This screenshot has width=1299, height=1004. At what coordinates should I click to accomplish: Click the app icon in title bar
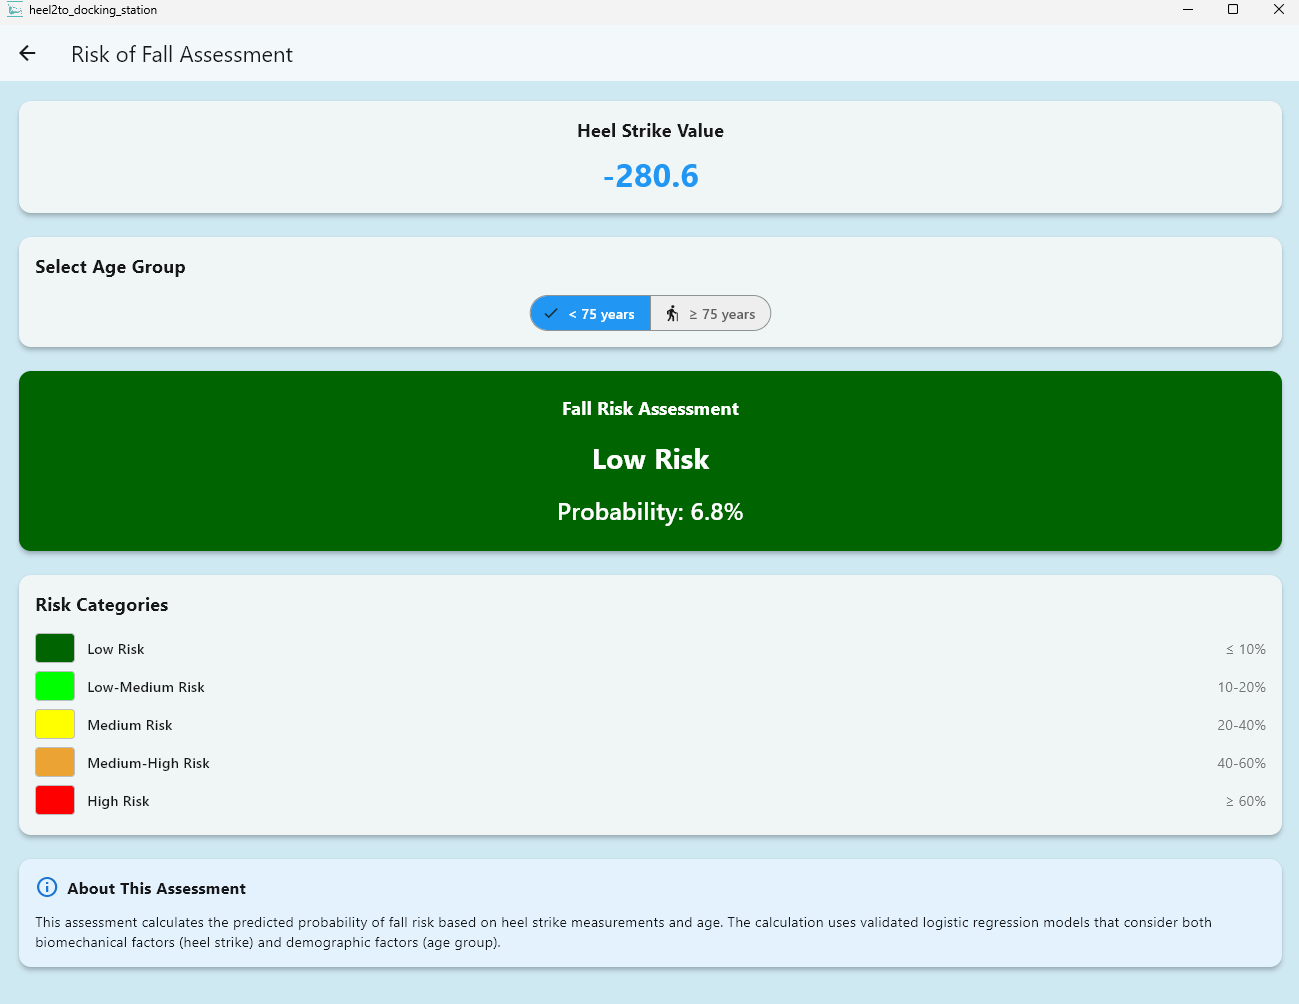coord(15,10)
